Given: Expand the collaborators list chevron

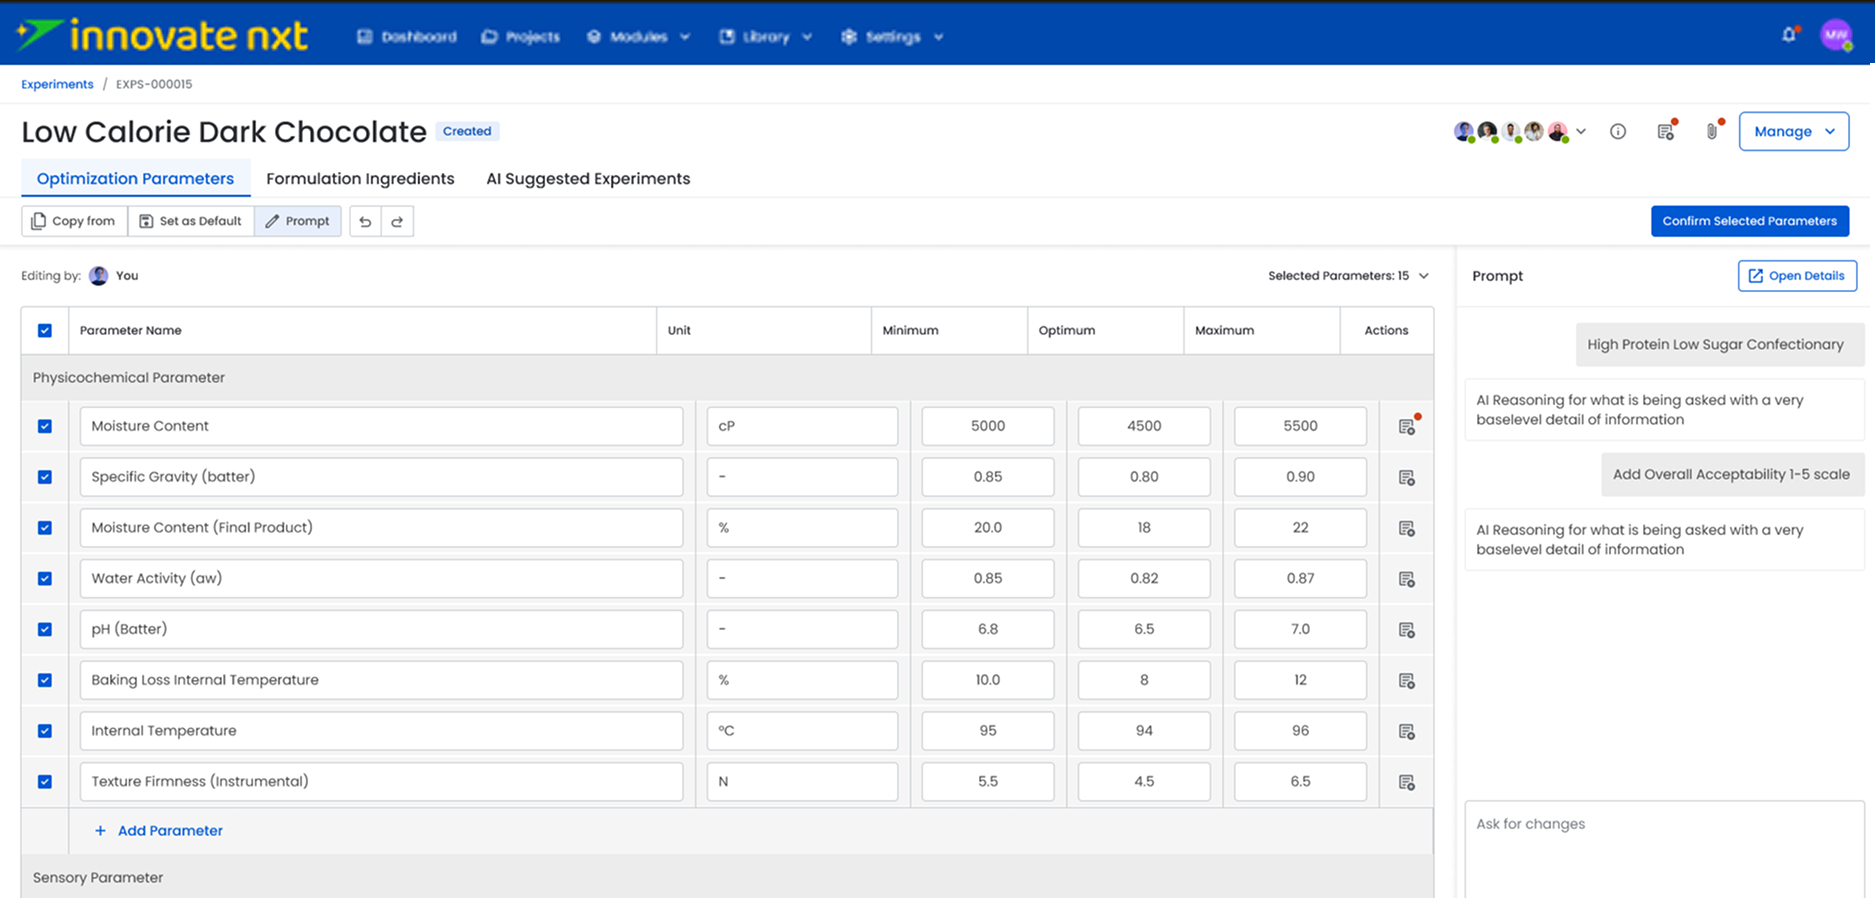Looking at the screenshot, I should [x=1581, y=132].
